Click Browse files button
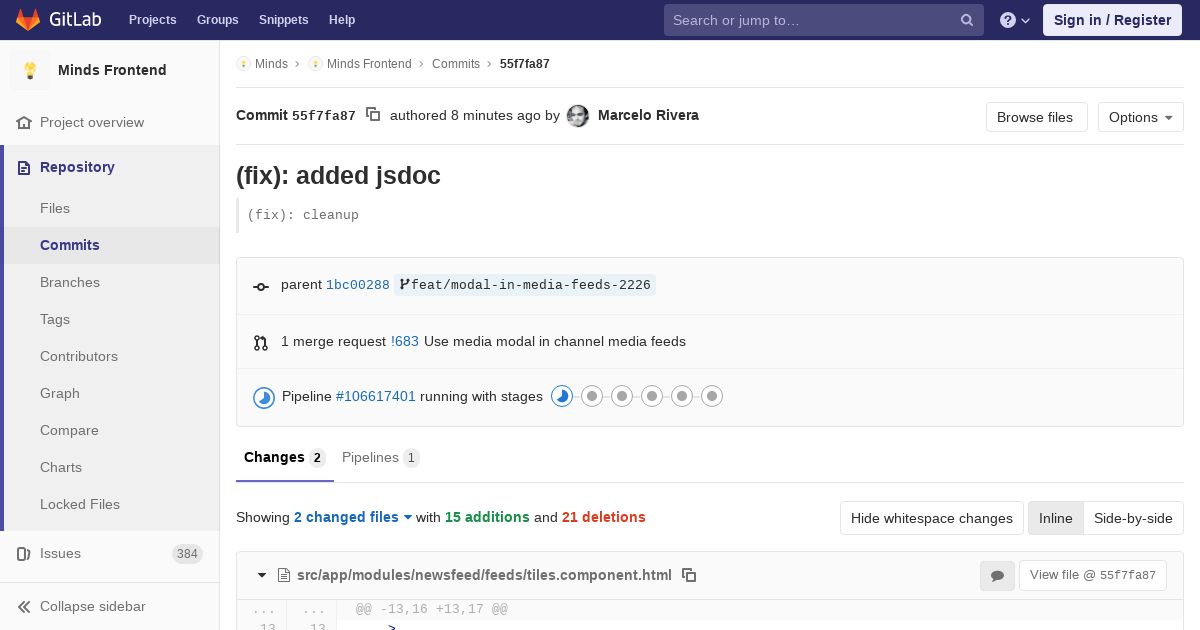Screen dimensions: 1200x630 click(x=1036, y=117)
